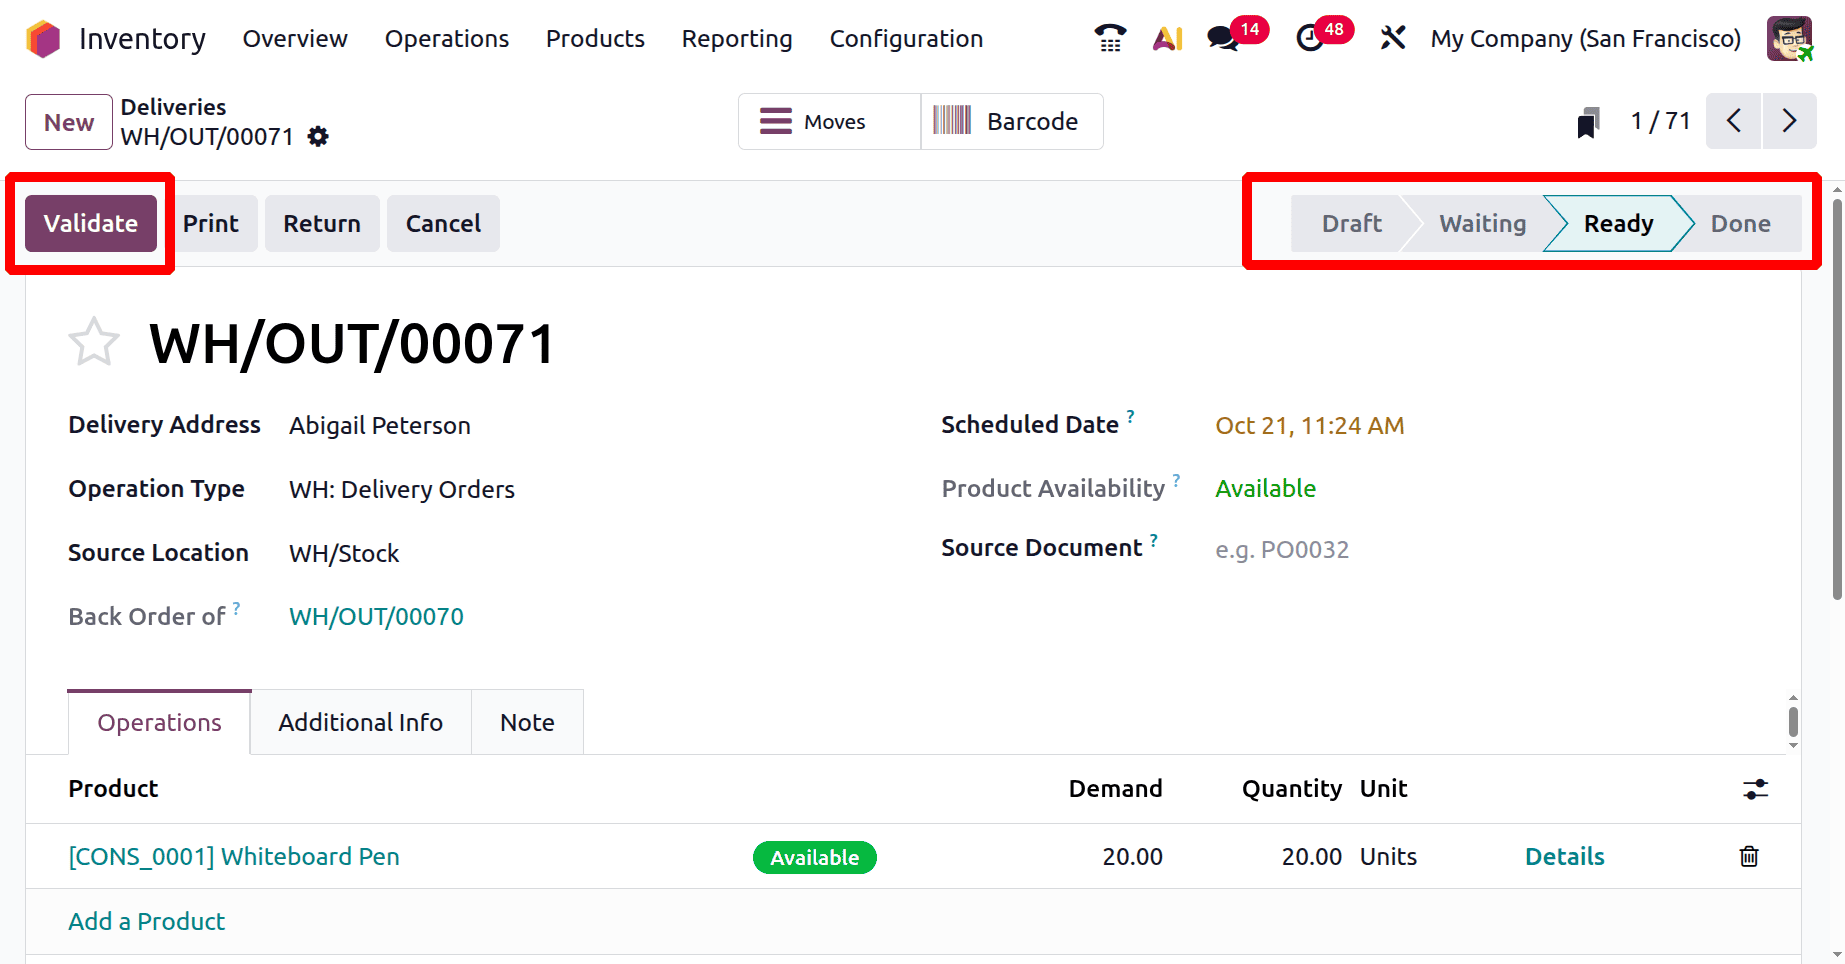Go to the next record arrow
This screenshot has width=1845, height=964.
[1789, 122]
